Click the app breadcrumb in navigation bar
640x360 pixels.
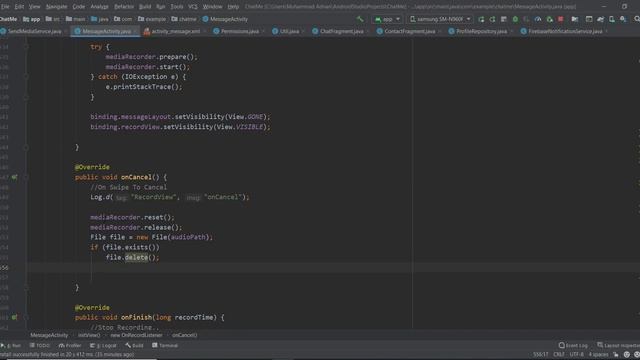pyautogui.click(x=32, y=19)
